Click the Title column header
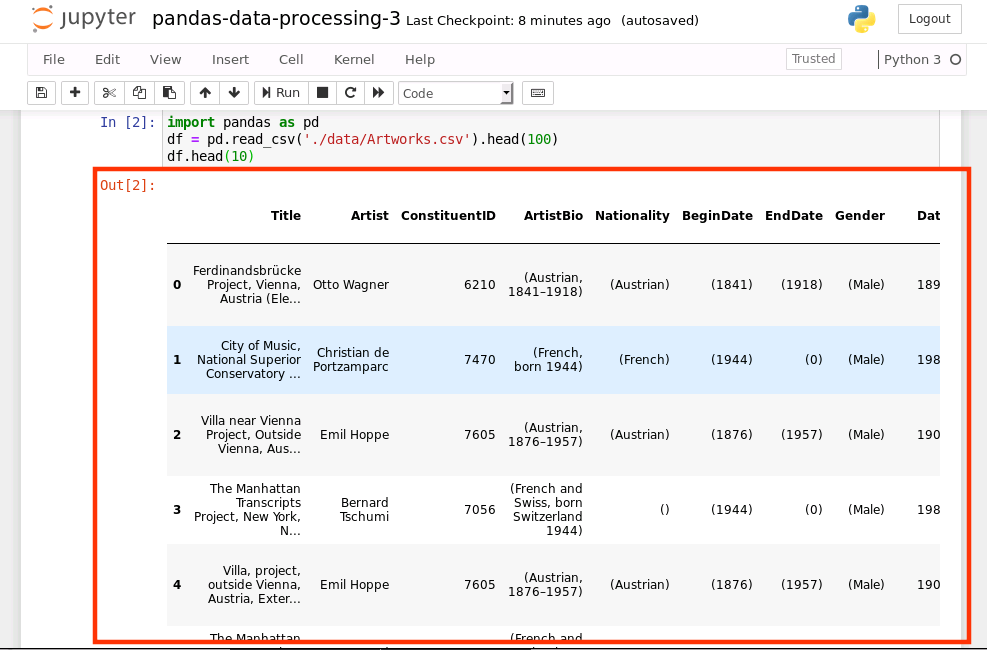Screen dimensions: 987x650 [286, 216]
